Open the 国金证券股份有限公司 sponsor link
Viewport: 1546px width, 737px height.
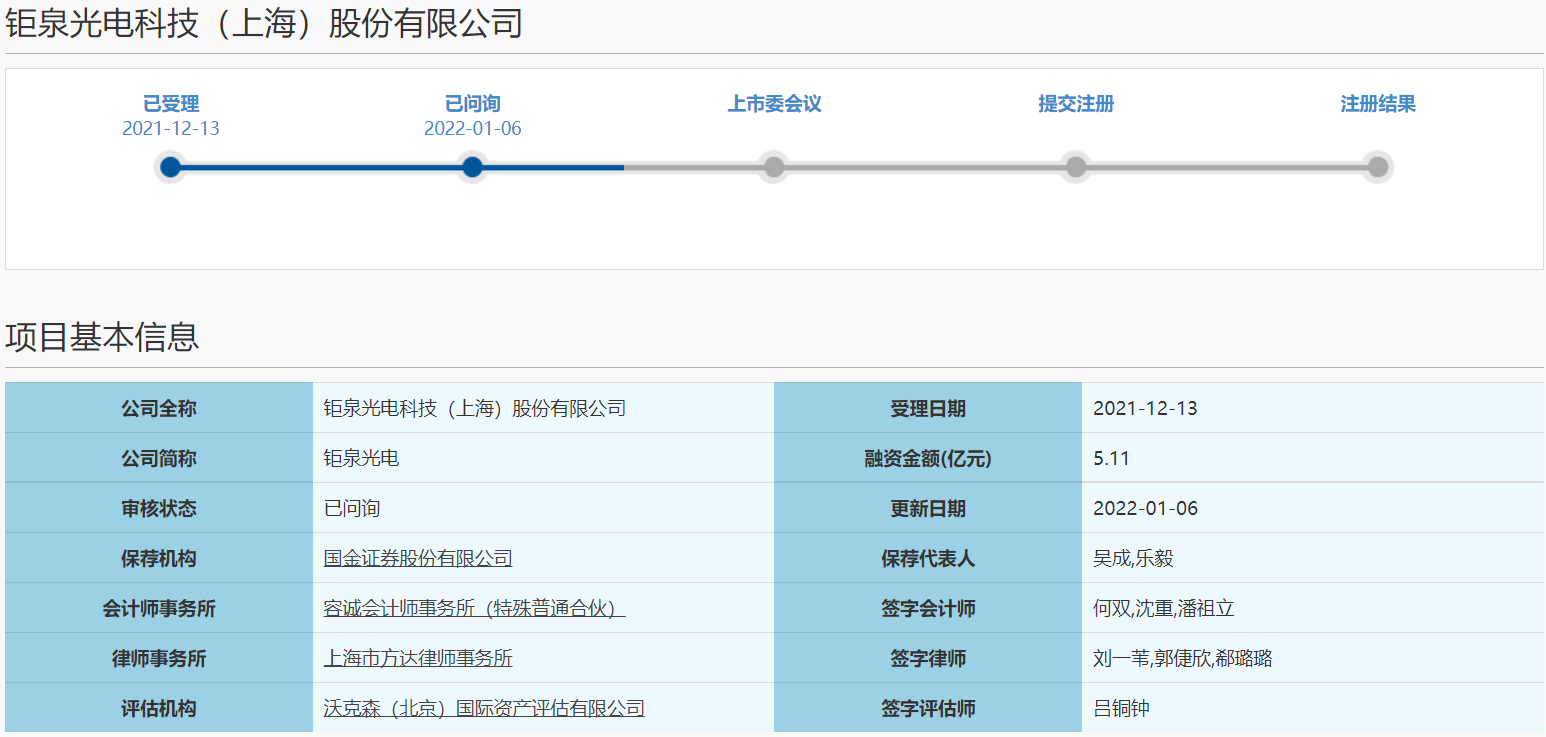click(x=418, y=559)
